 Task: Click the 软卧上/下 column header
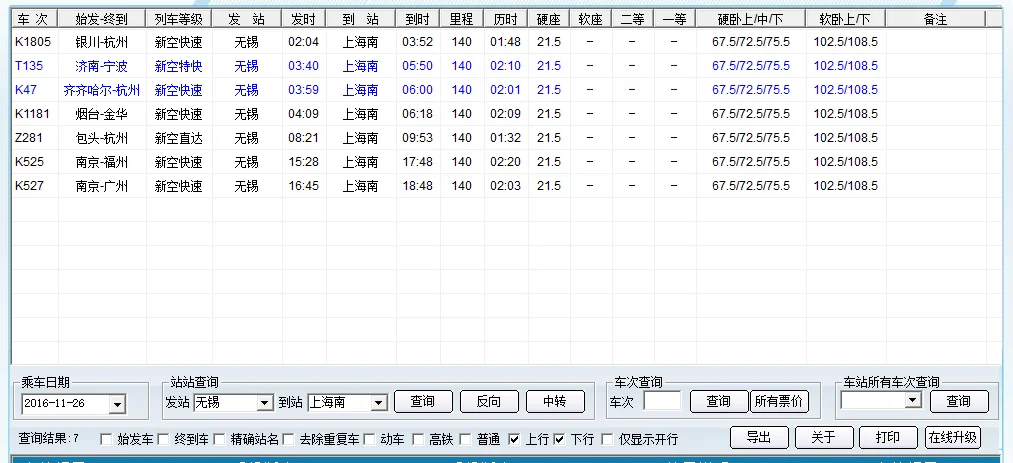pos(846,19)
